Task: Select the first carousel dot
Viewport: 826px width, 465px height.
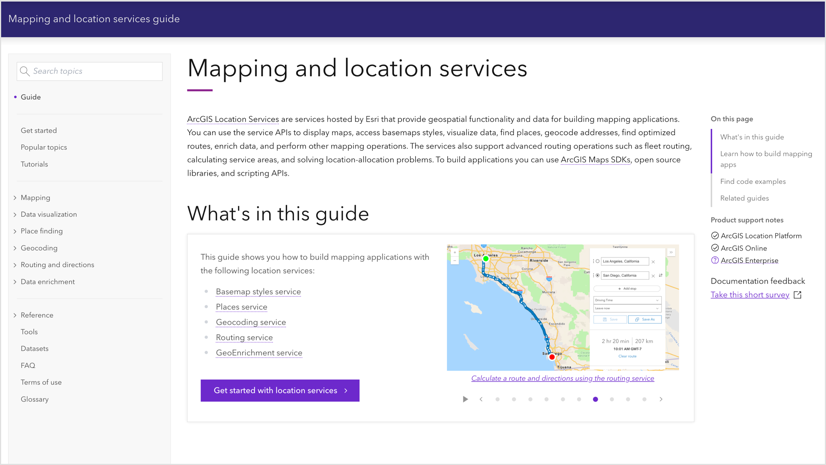Action: coord(497,399)
